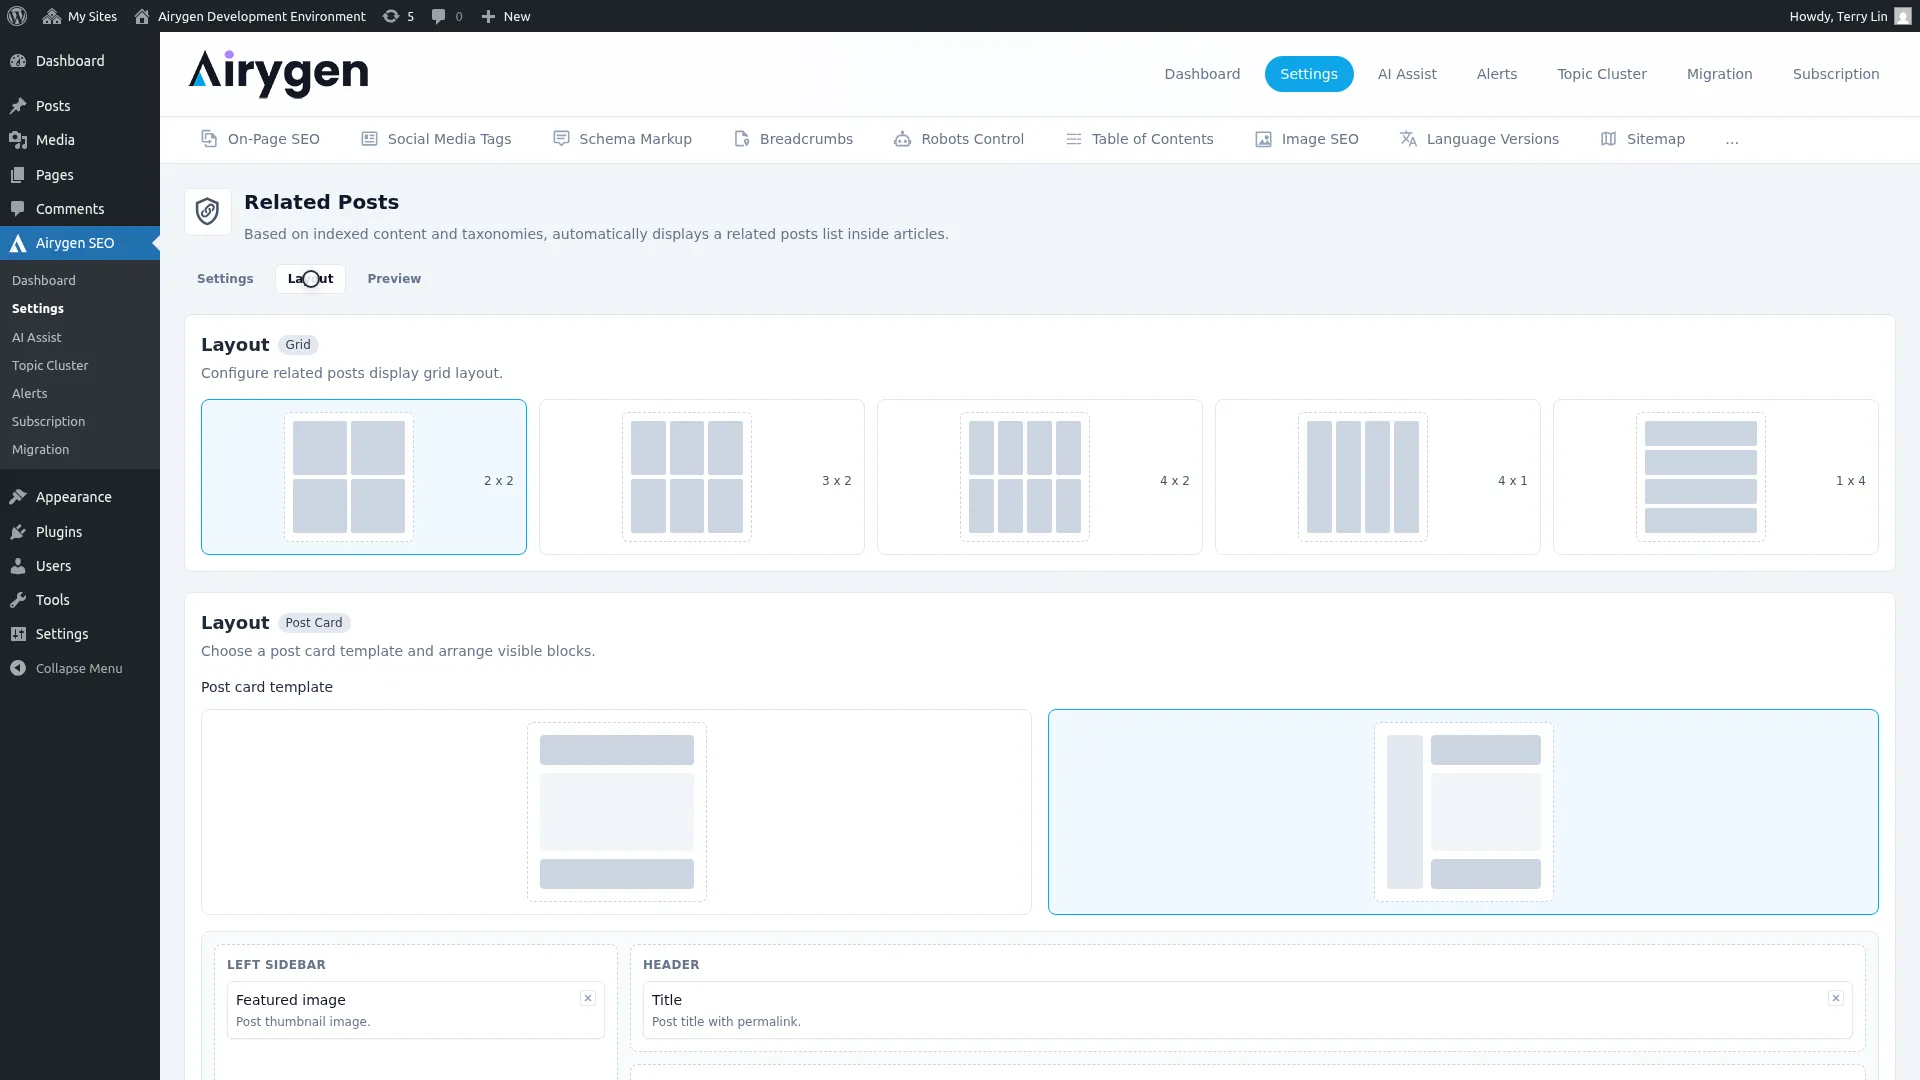Open the Sitemap settings tab
The image size is (1920, 1080).
pyautogui.click(x=1643, y=139)
